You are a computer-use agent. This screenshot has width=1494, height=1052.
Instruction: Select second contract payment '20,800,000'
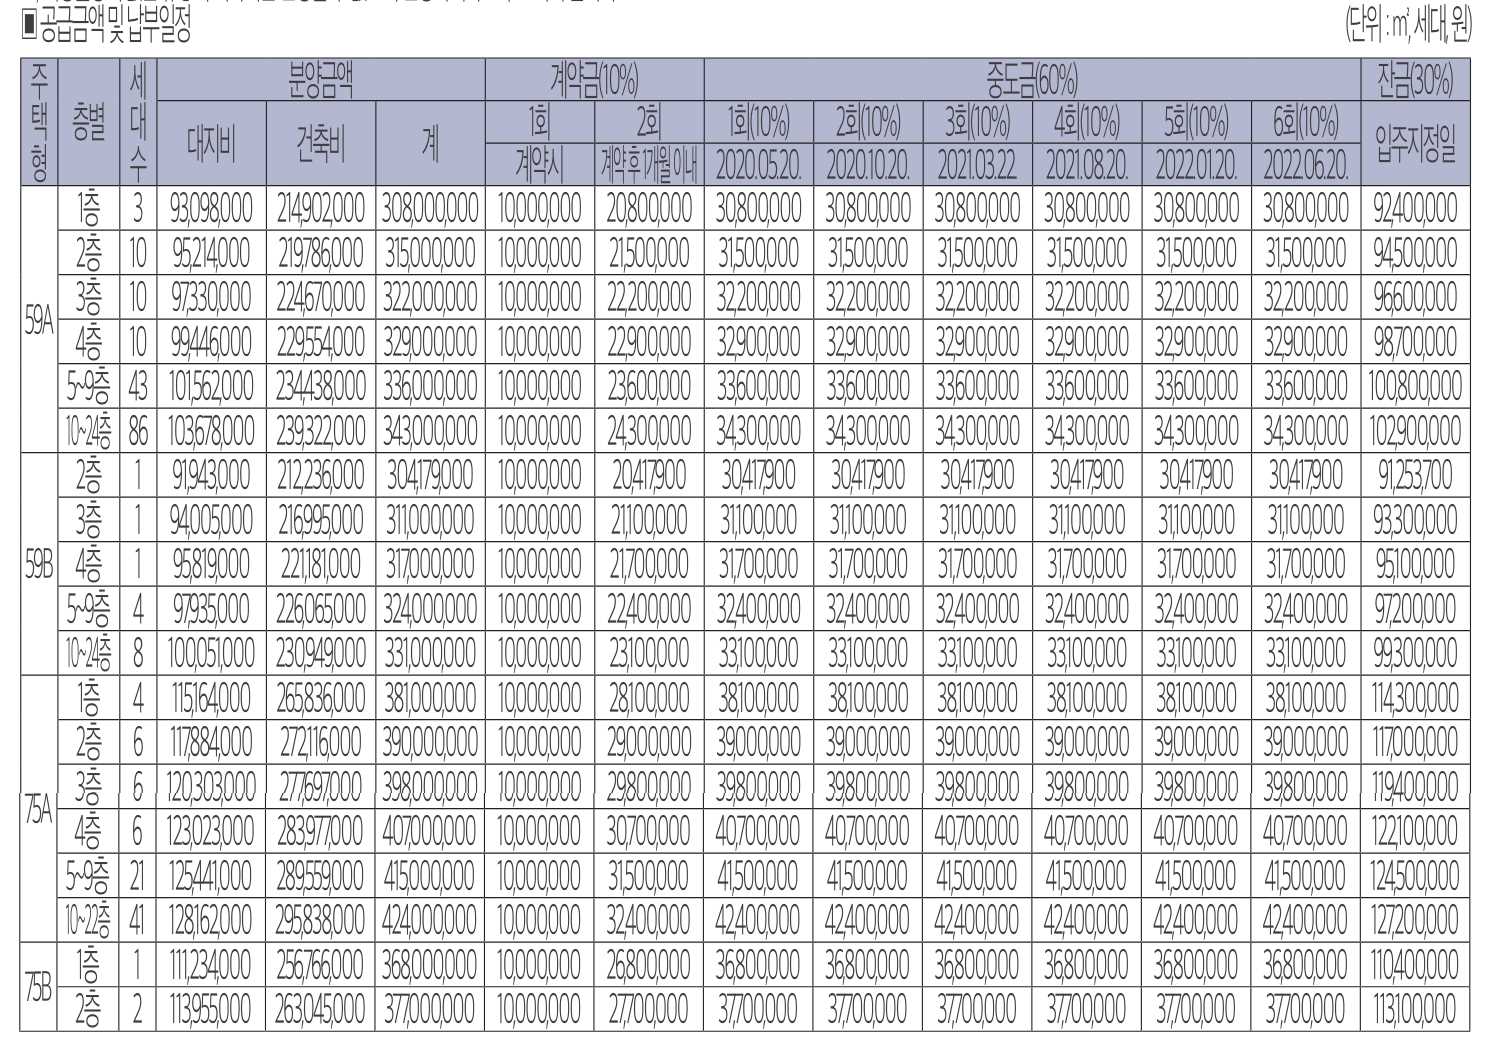click(649, 209)
